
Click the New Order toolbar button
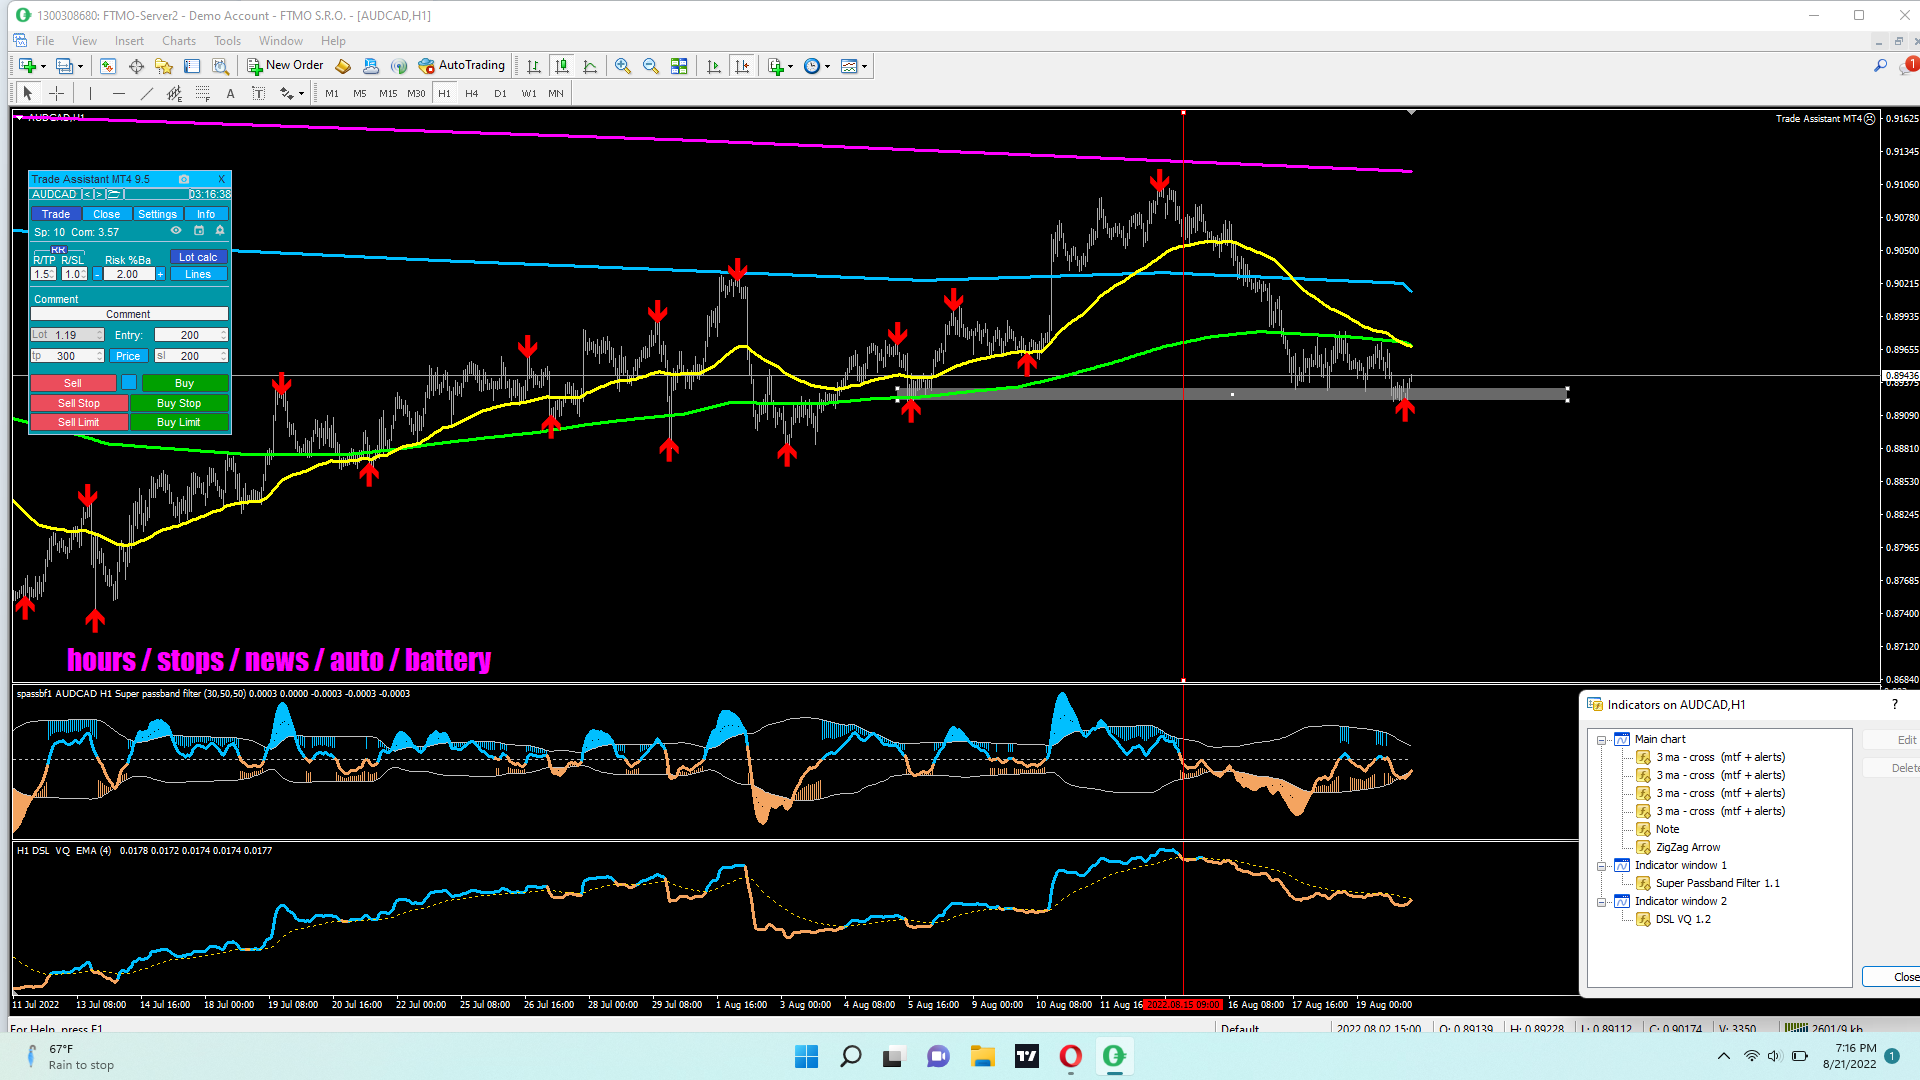[x=285, y=66]
